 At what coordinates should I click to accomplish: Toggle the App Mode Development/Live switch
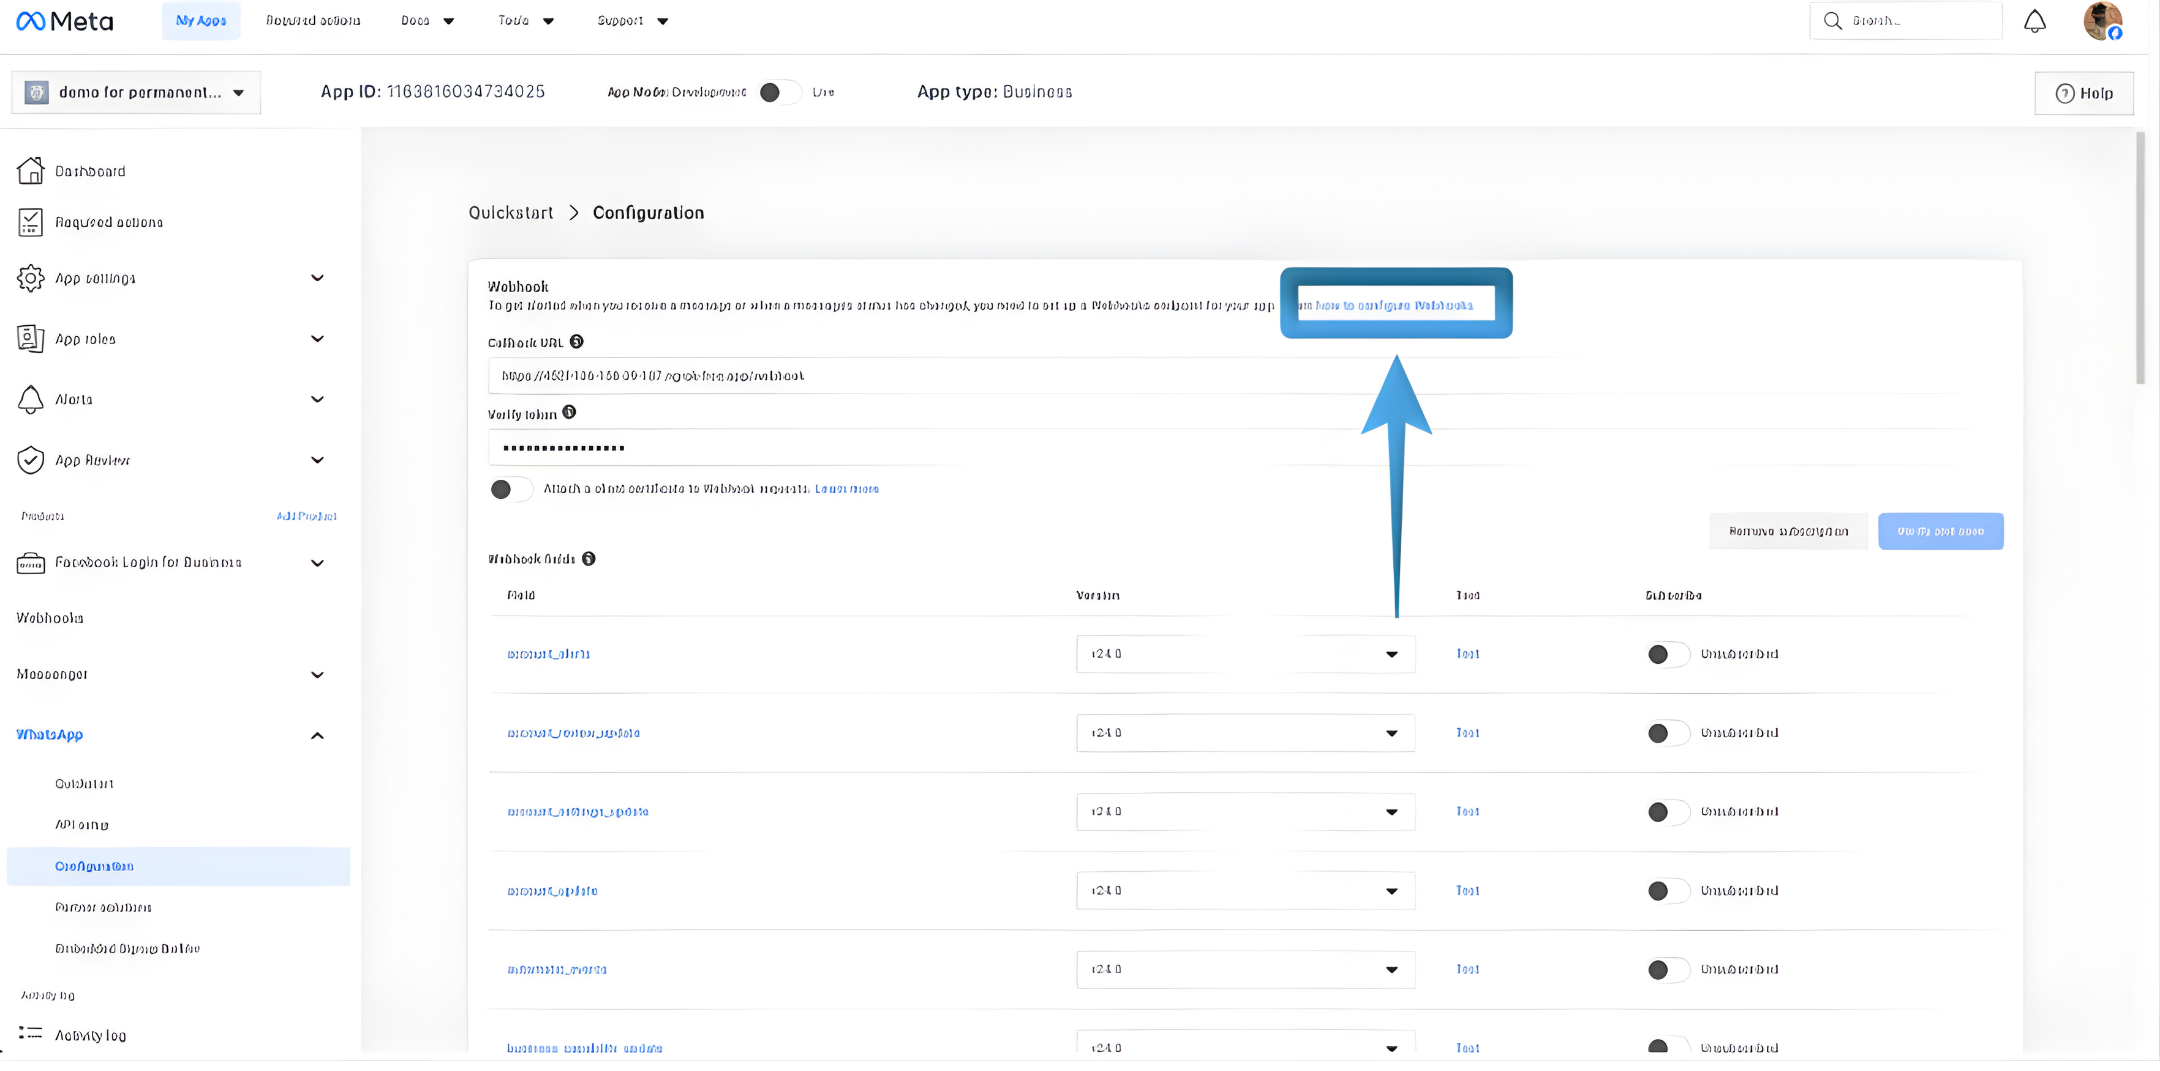click(x=778, y=92)
